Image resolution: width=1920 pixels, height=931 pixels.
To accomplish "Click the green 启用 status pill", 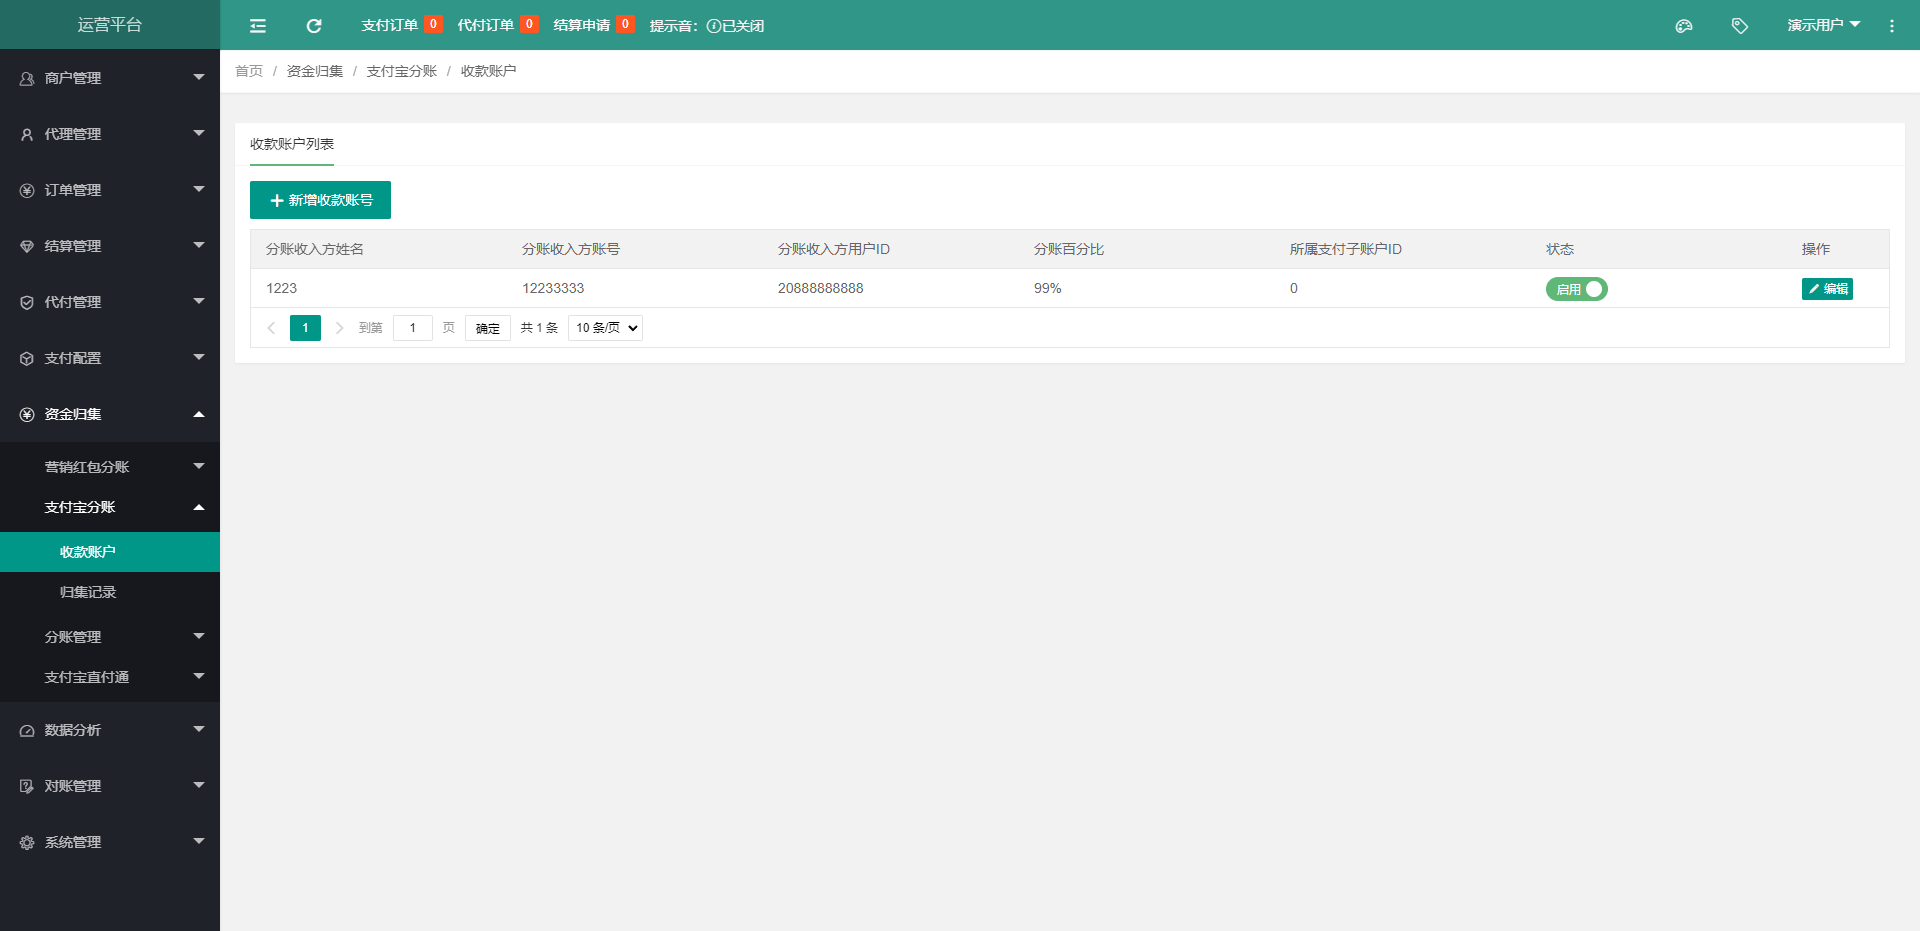I will [1568, 289].
